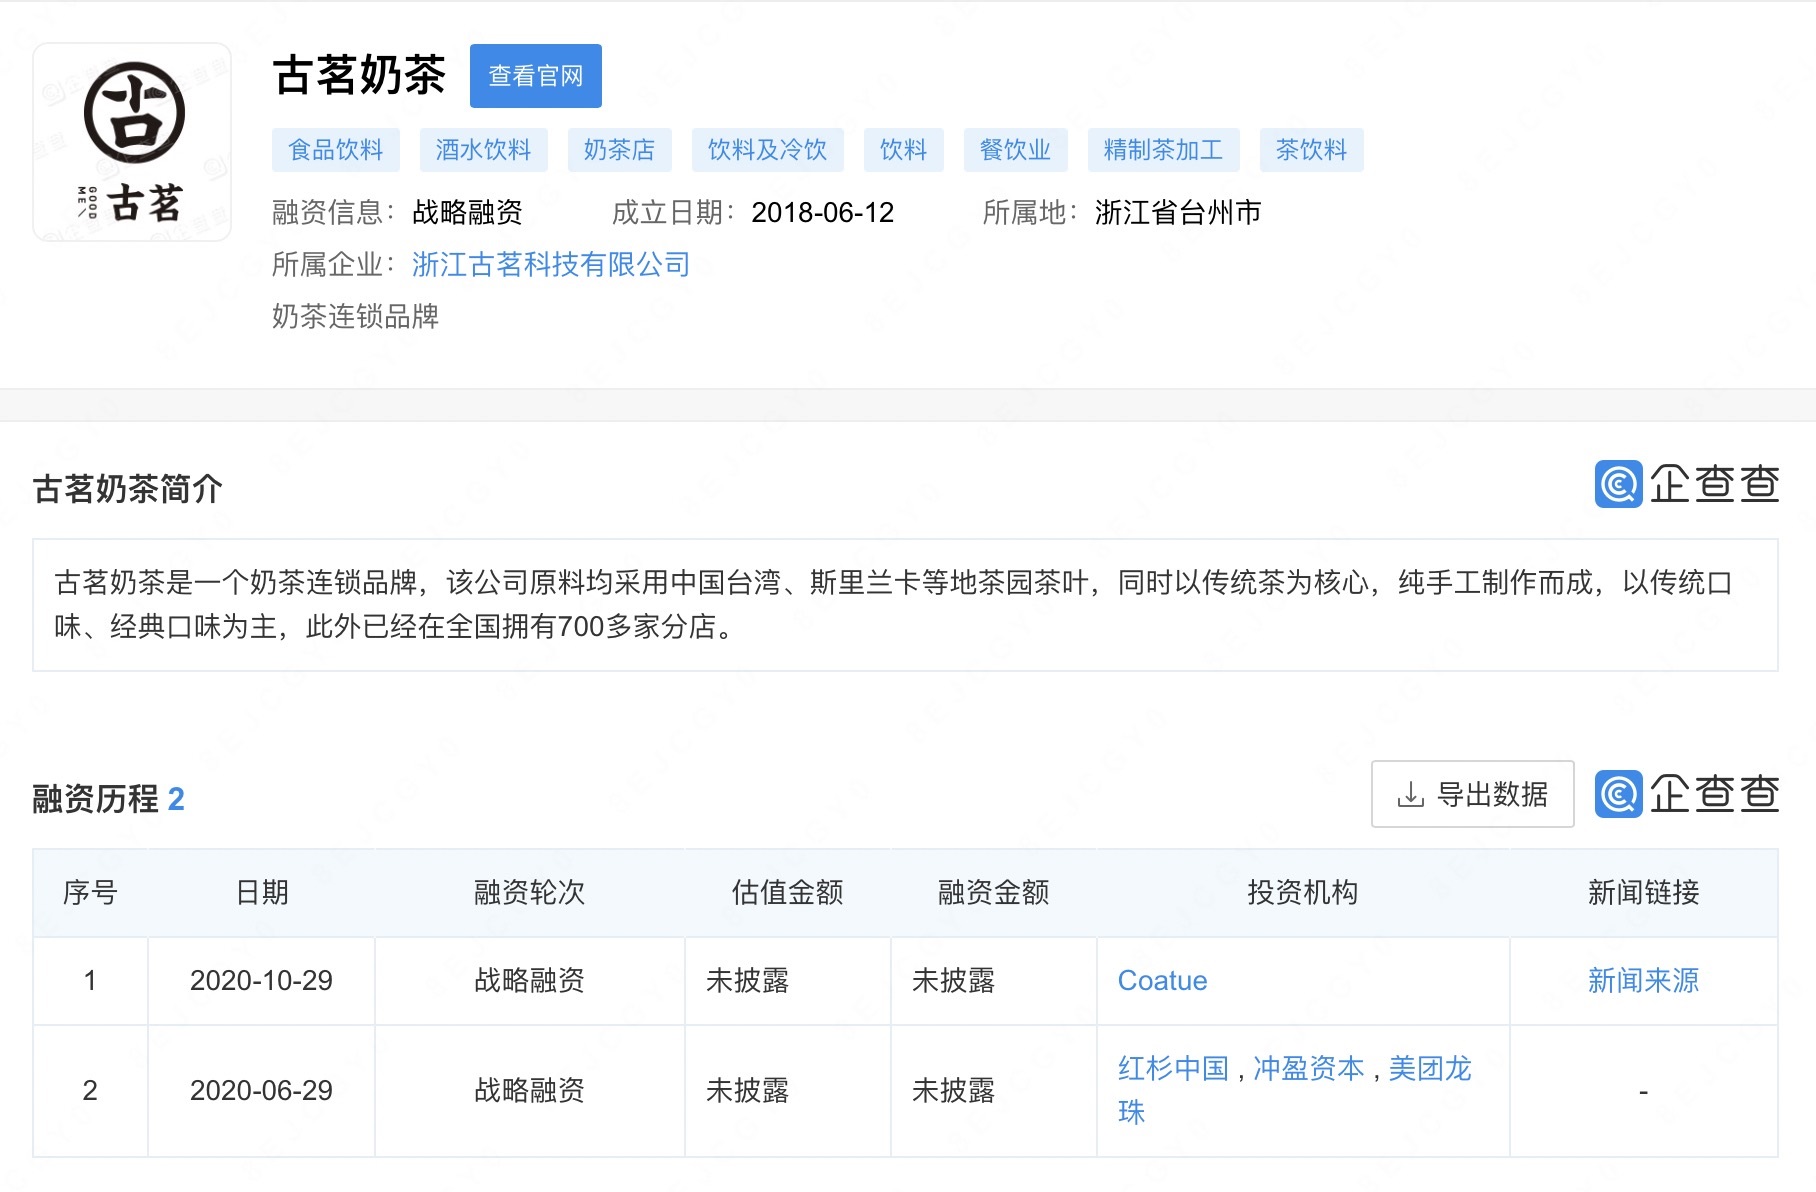Click the 古茗 brand logo image
The image size is (1816, 1192).
pos(132,142)
